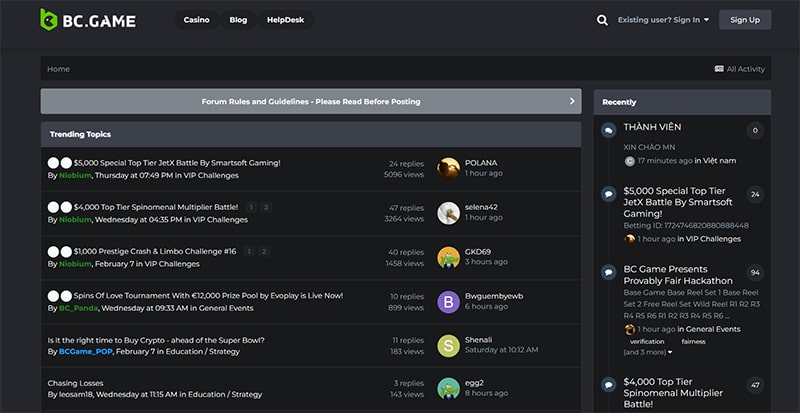Click the speech bubble icon beside Provably Fair Hackathon

pos(608,272)
